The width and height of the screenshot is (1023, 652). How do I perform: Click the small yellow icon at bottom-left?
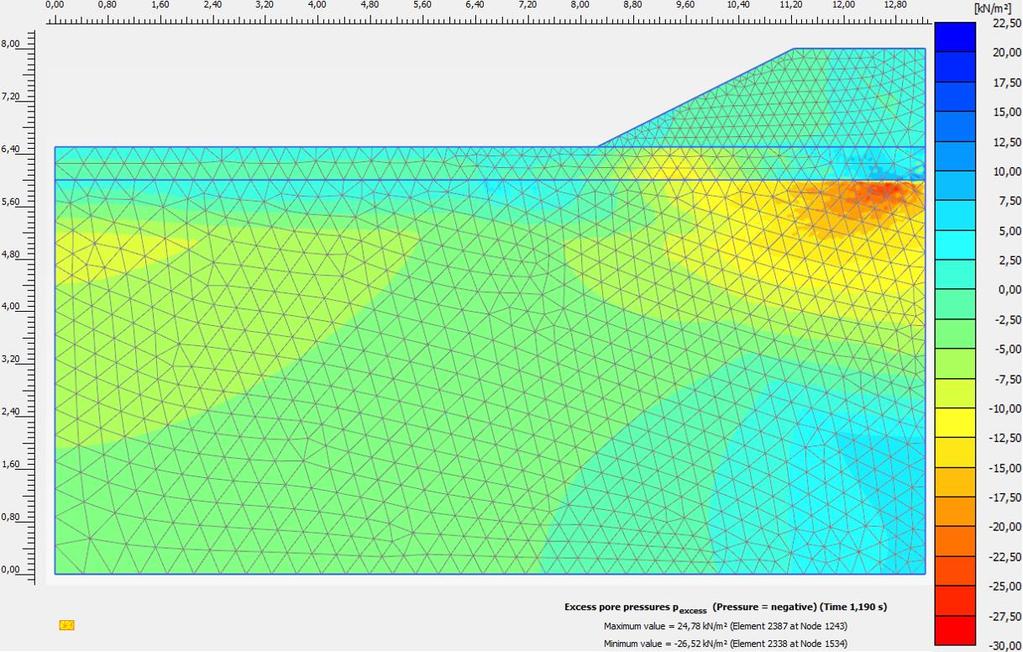(67, 625)
